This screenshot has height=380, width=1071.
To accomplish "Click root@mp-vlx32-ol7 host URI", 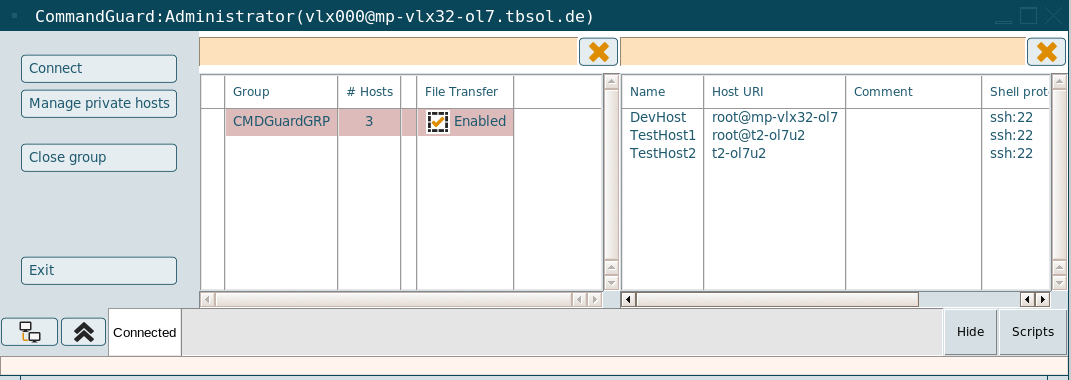I will pyautogui.click(x=775, y=118).
